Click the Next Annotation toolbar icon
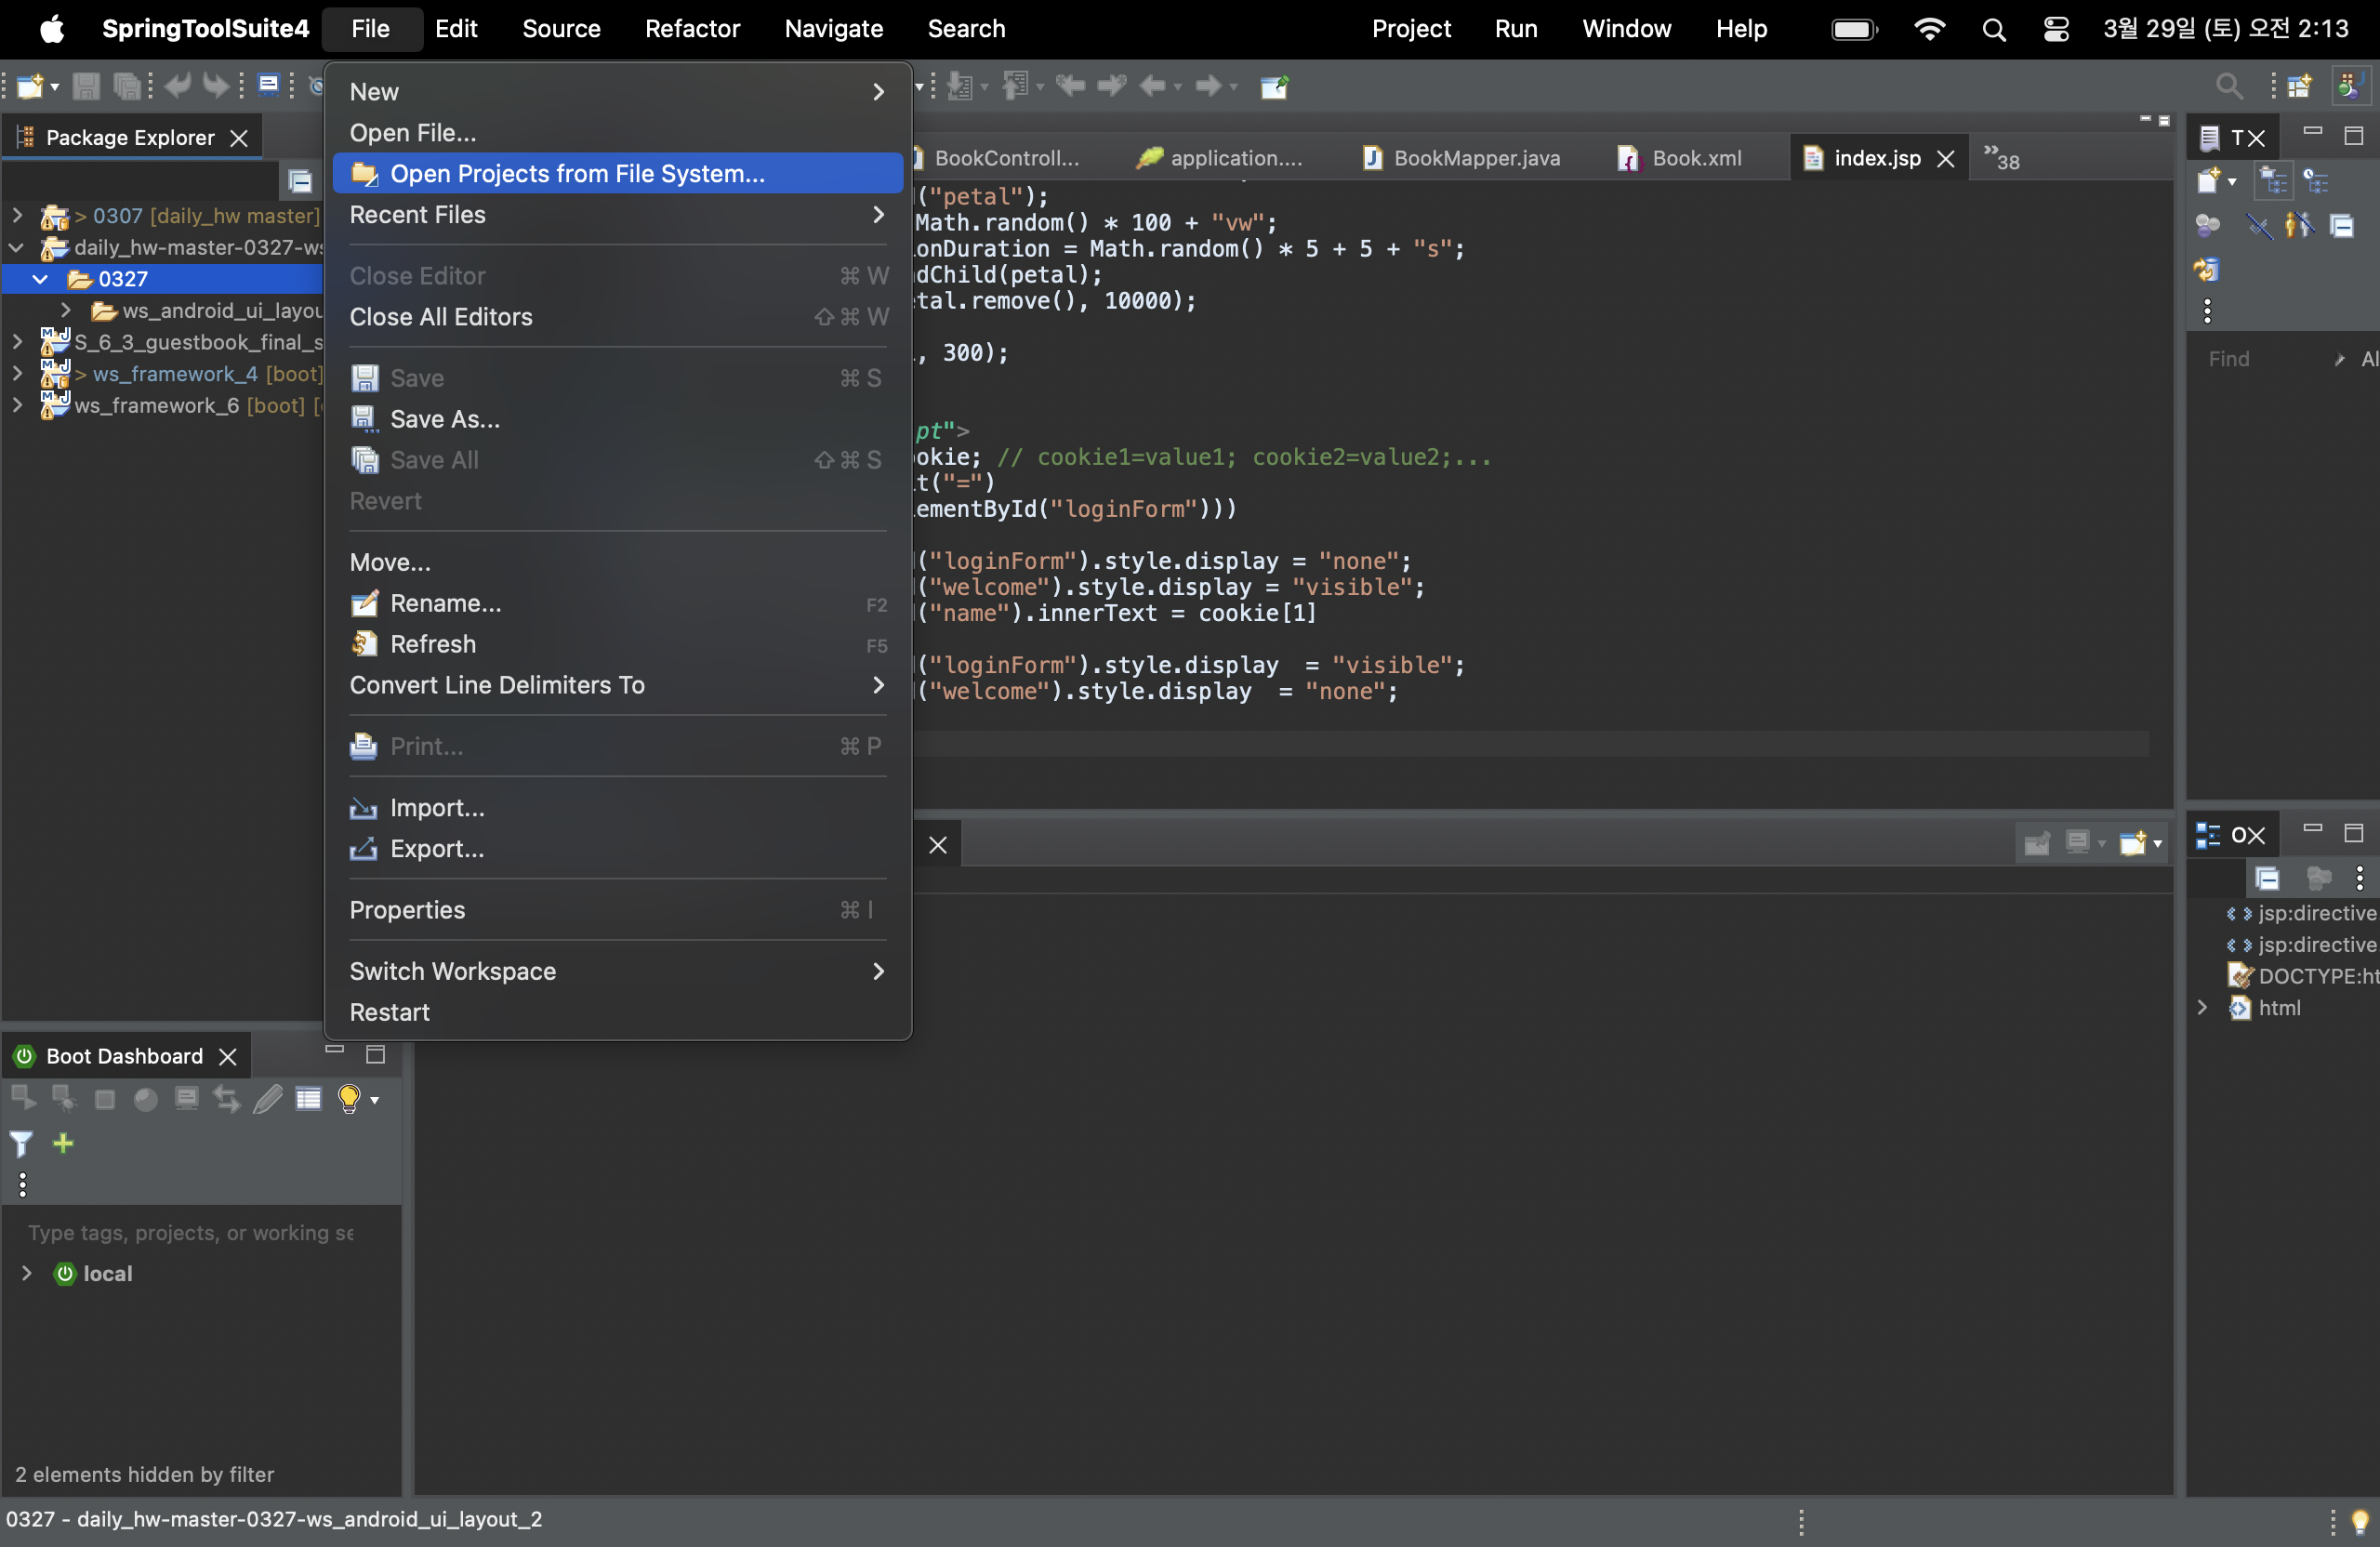The height and width of the screenshot is (1547, 2380). click(960, 87)
